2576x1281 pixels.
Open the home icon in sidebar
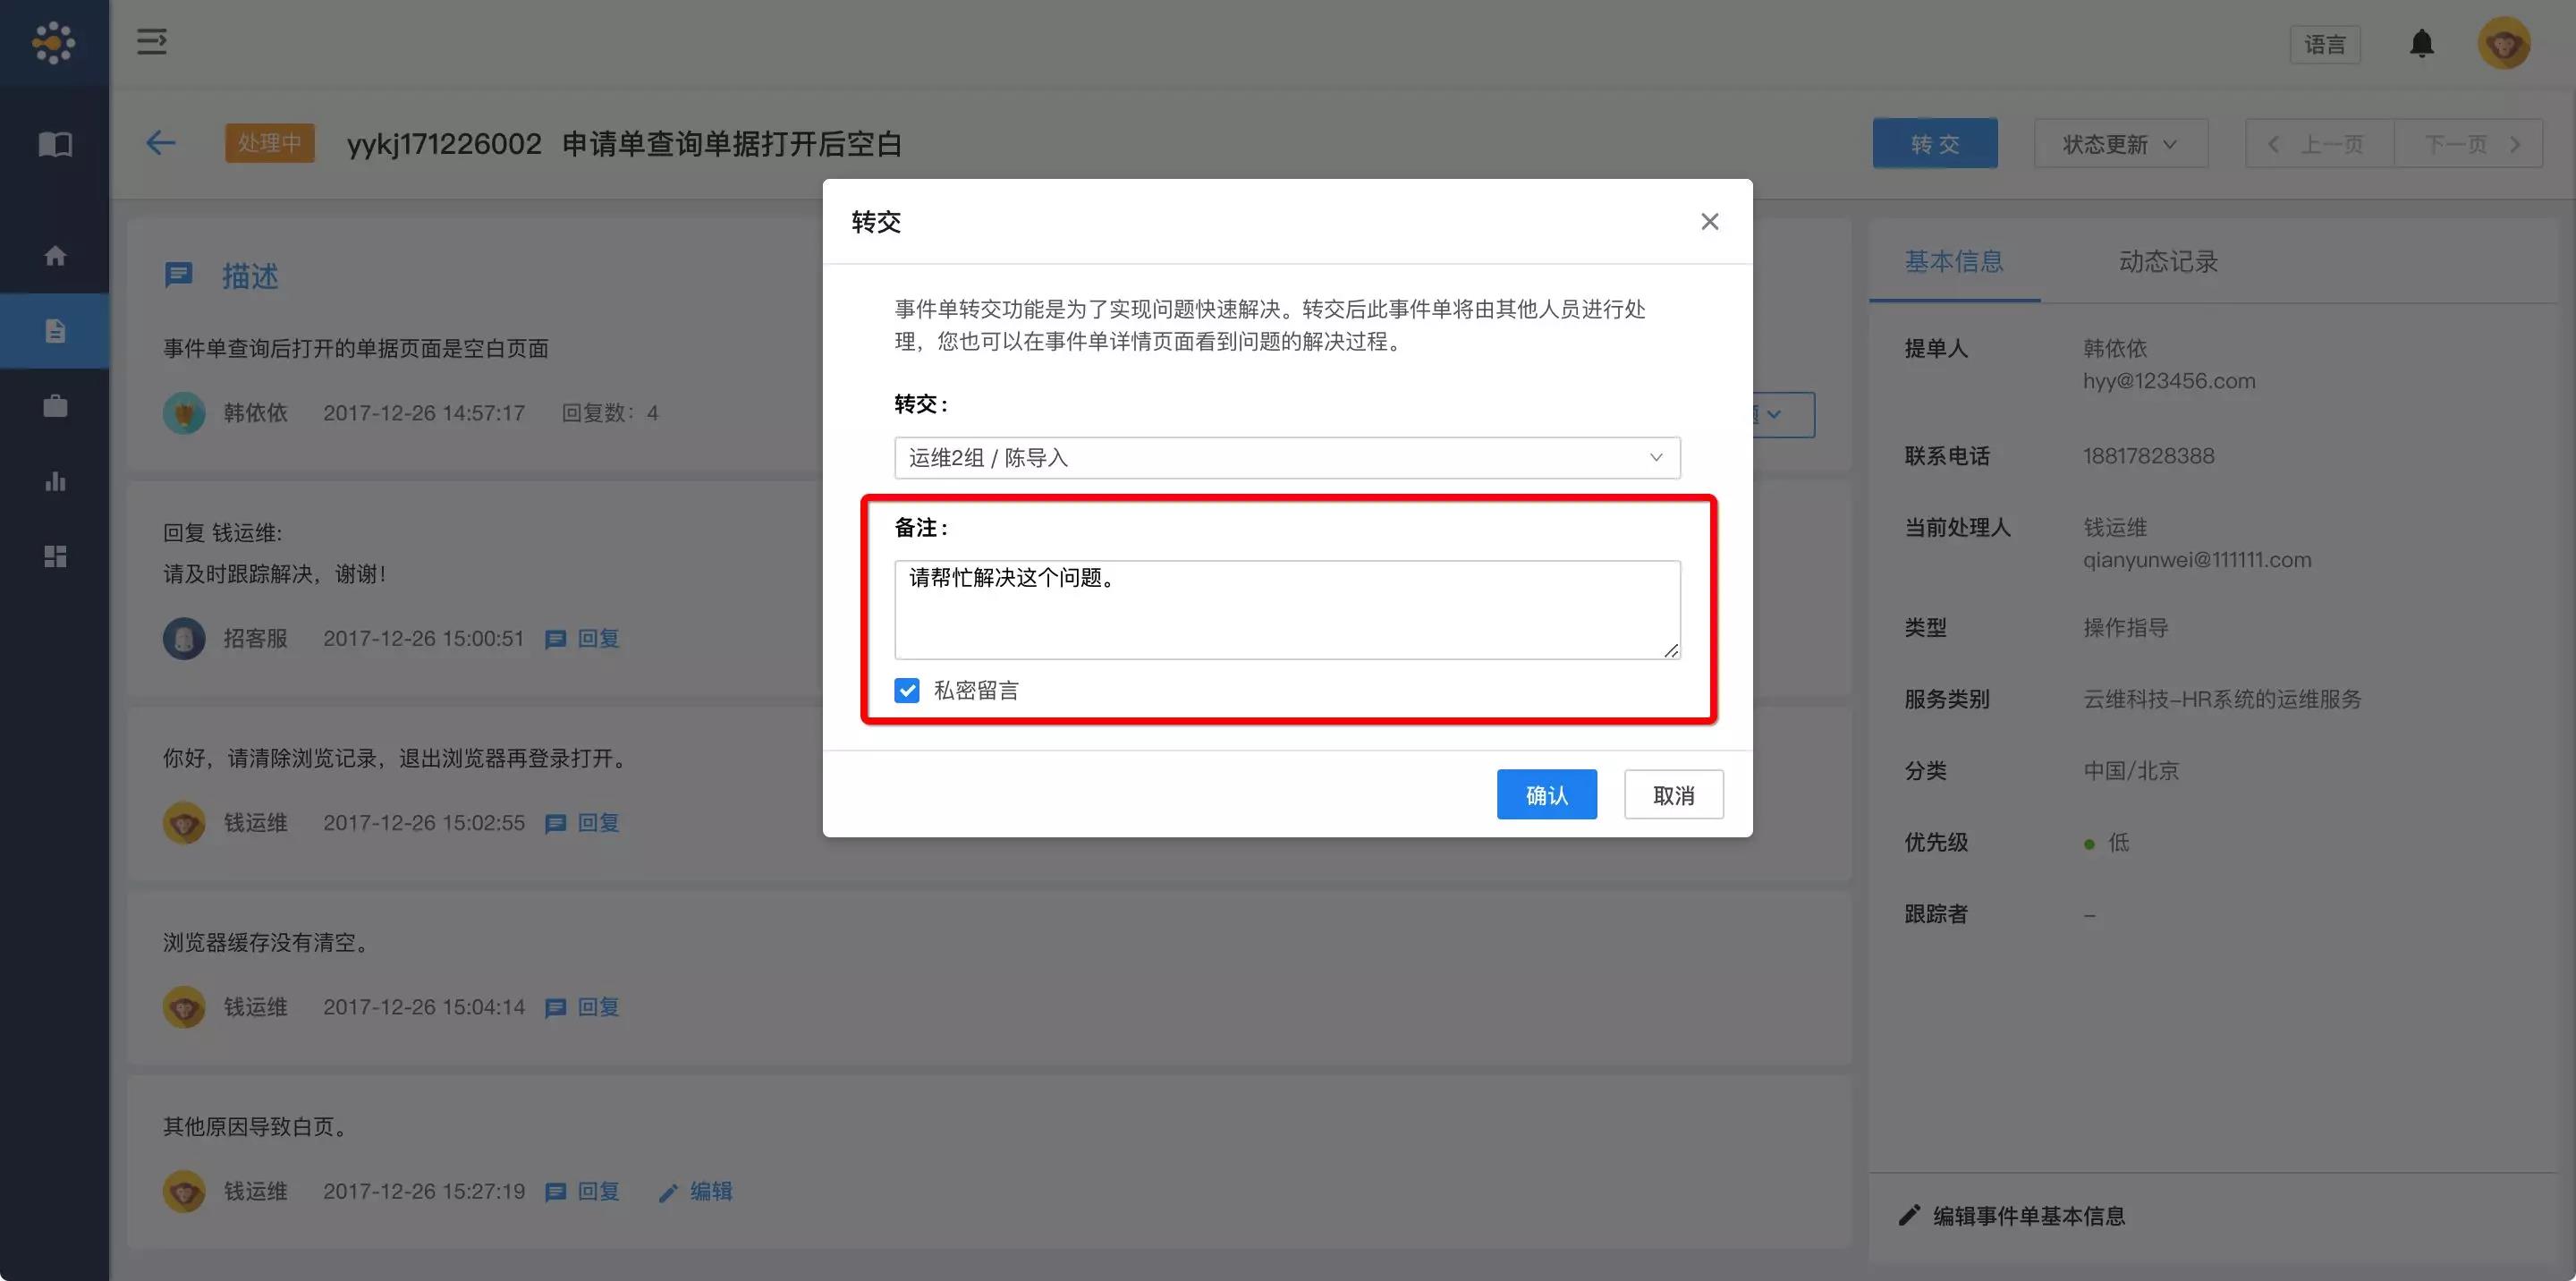55,256
